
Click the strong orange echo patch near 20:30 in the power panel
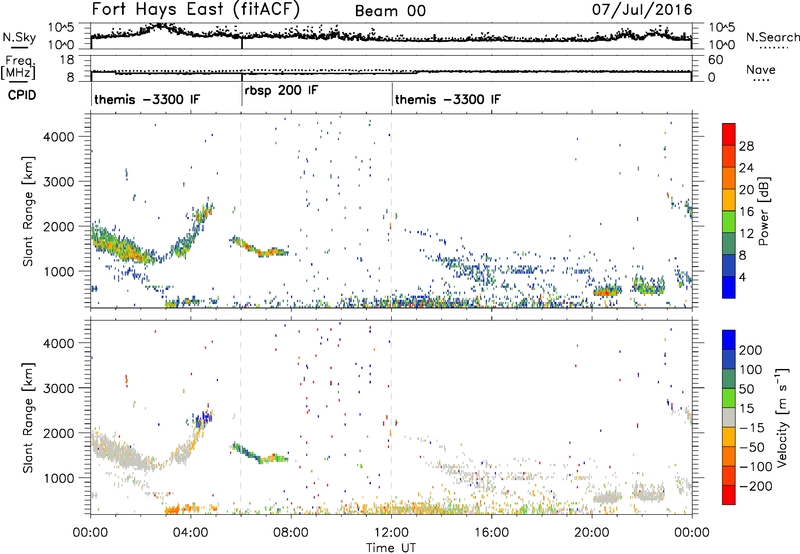pyautogui.click(x=607, y=292)
